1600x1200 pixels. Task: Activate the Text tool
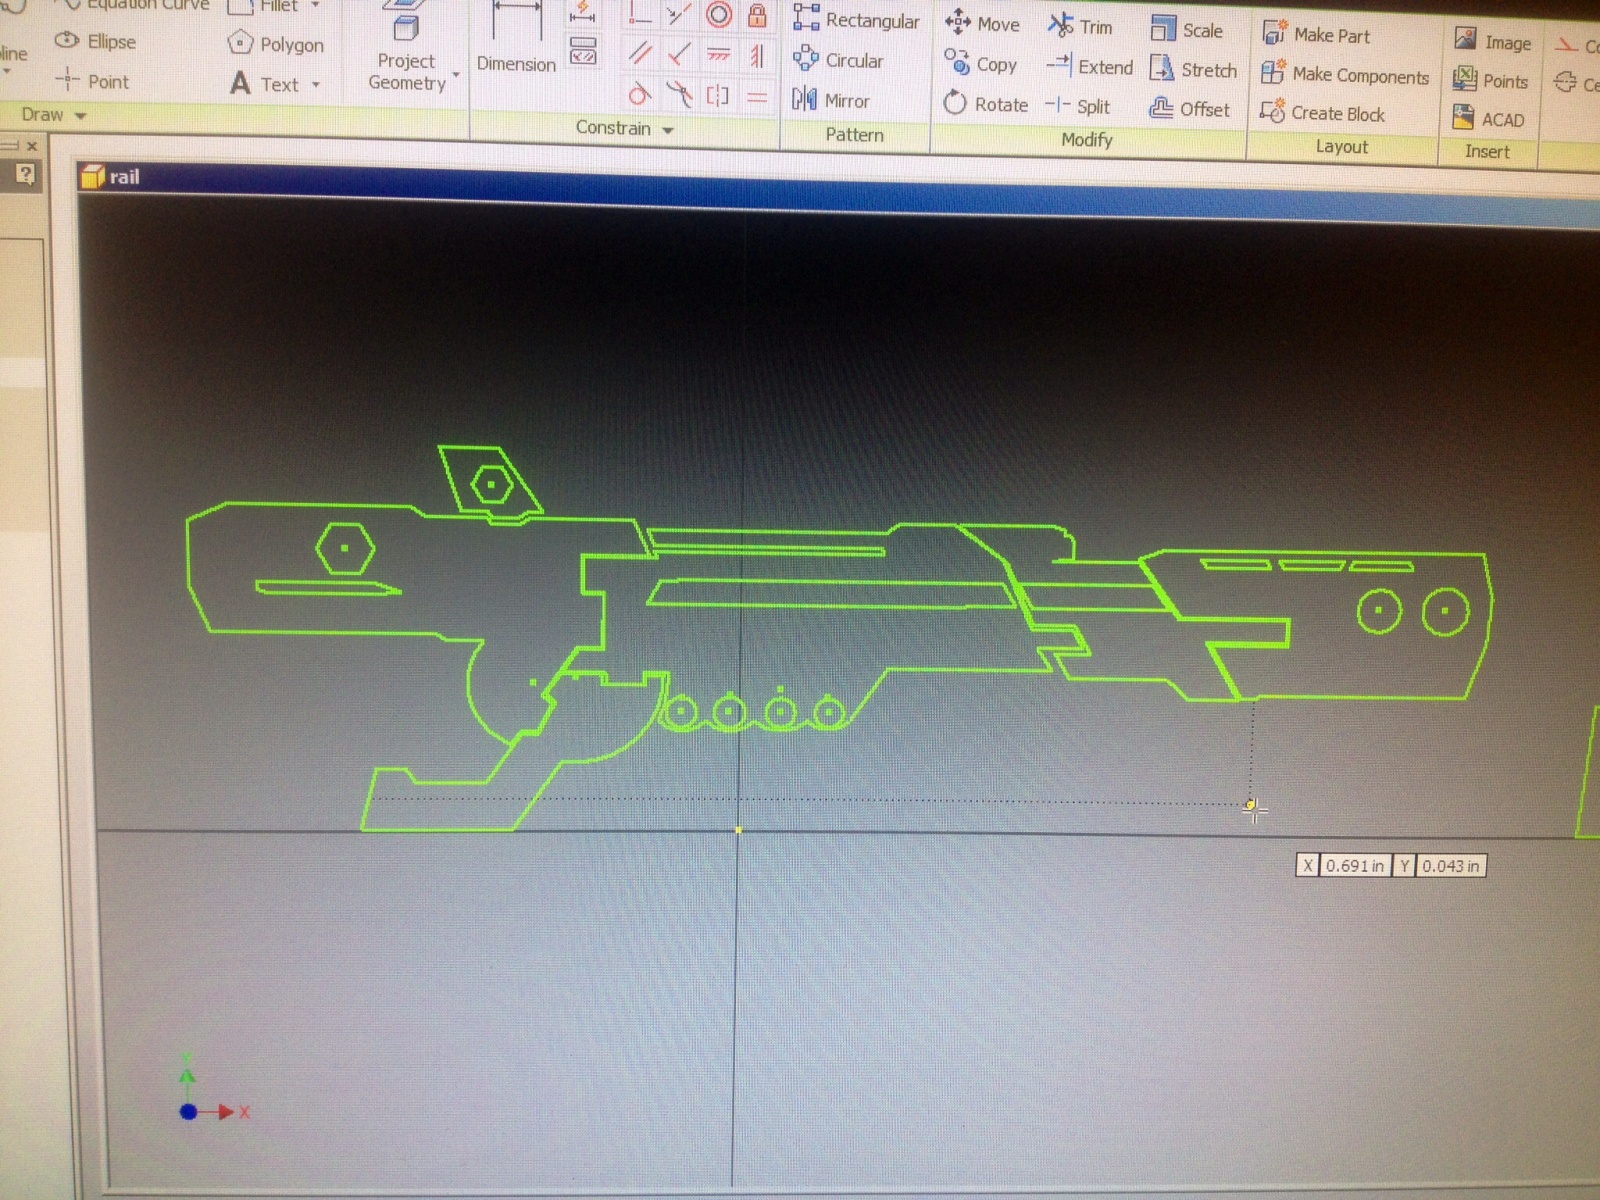264,84
